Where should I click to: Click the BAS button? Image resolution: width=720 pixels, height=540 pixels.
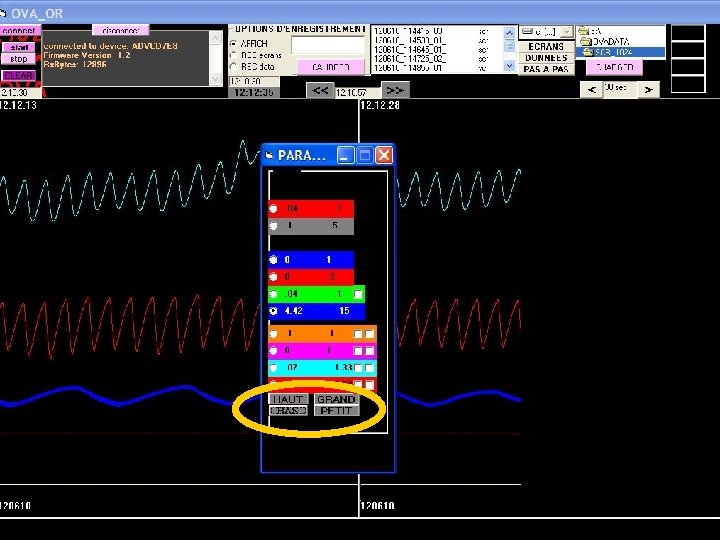pyautogui.click(x=288, y=411)
